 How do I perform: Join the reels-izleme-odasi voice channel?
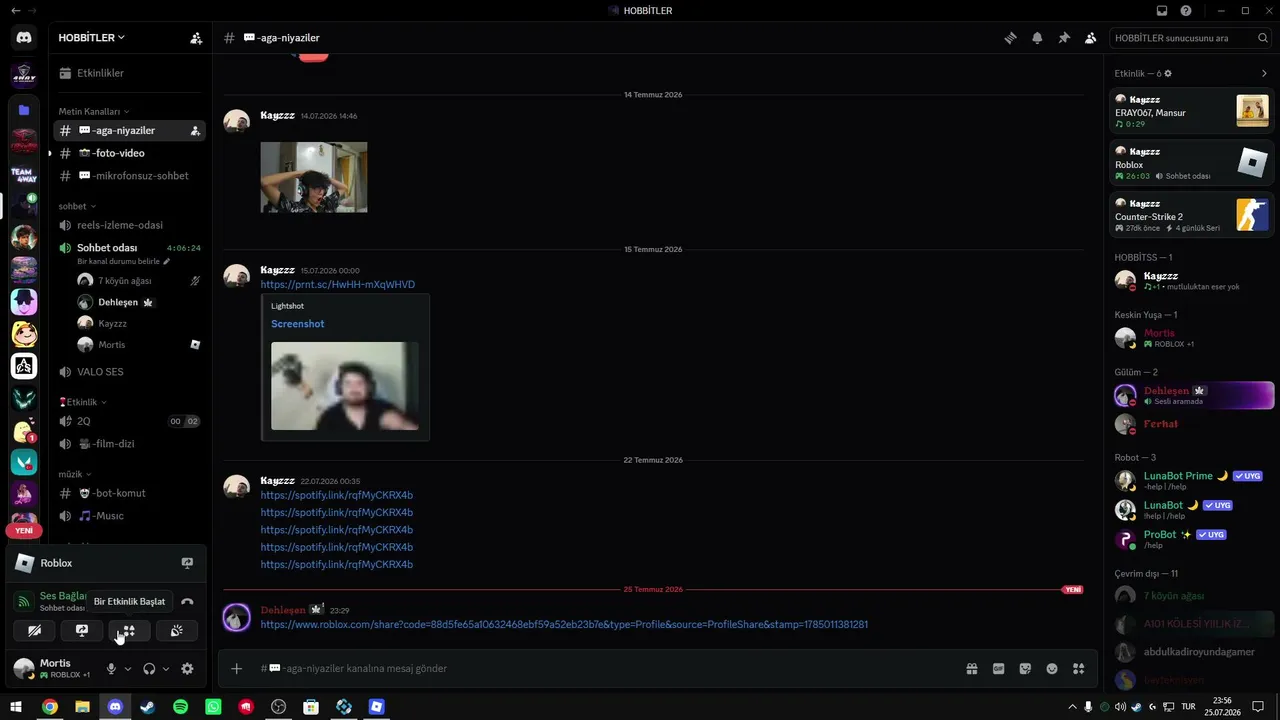129,225
